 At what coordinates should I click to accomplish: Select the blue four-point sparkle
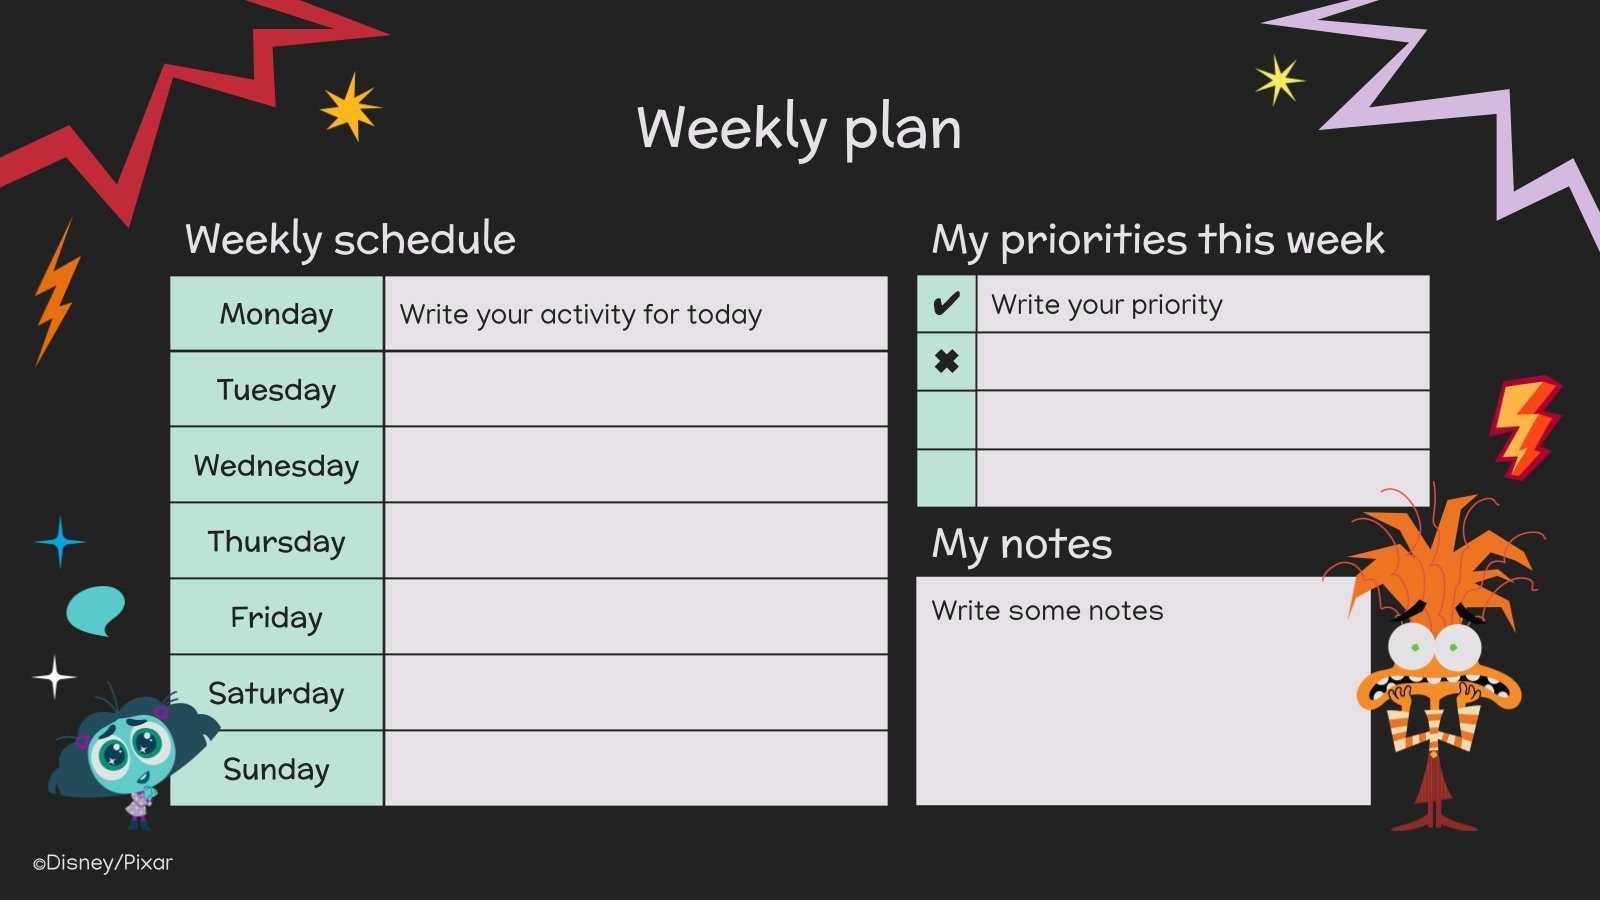(x=60, y=542)
